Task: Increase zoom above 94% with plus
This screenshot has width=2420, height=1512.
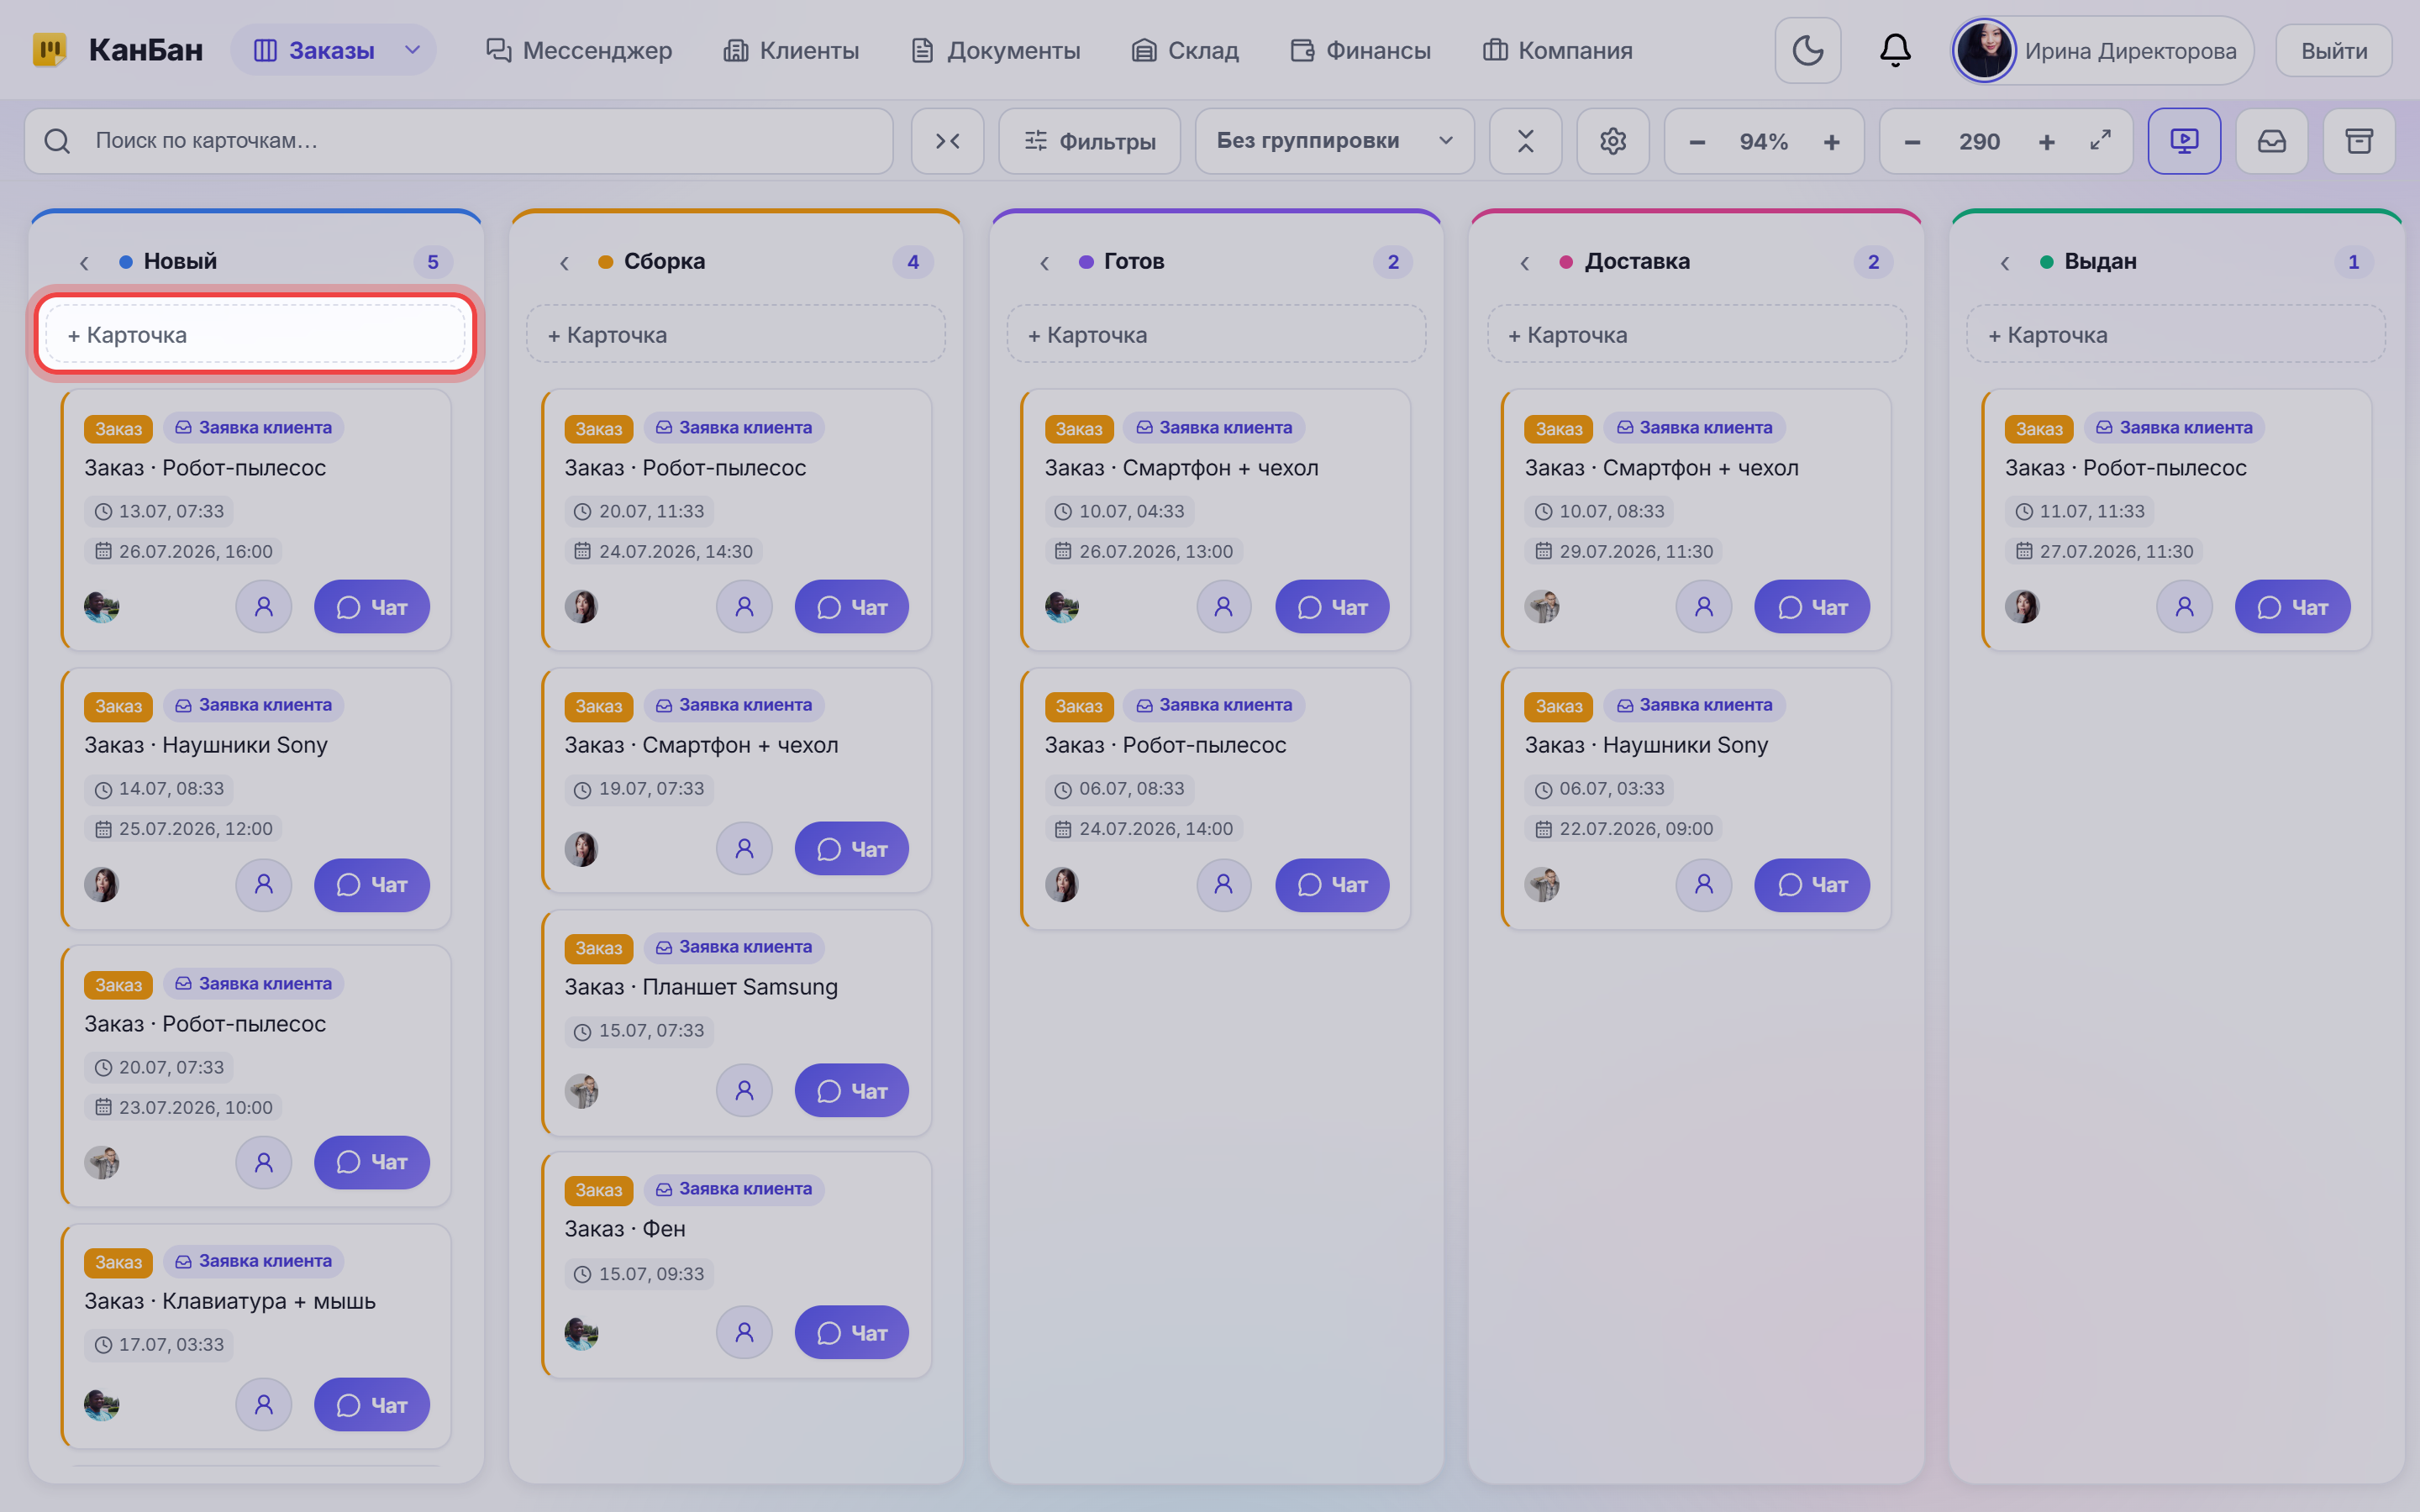Action: [1831, 142]
